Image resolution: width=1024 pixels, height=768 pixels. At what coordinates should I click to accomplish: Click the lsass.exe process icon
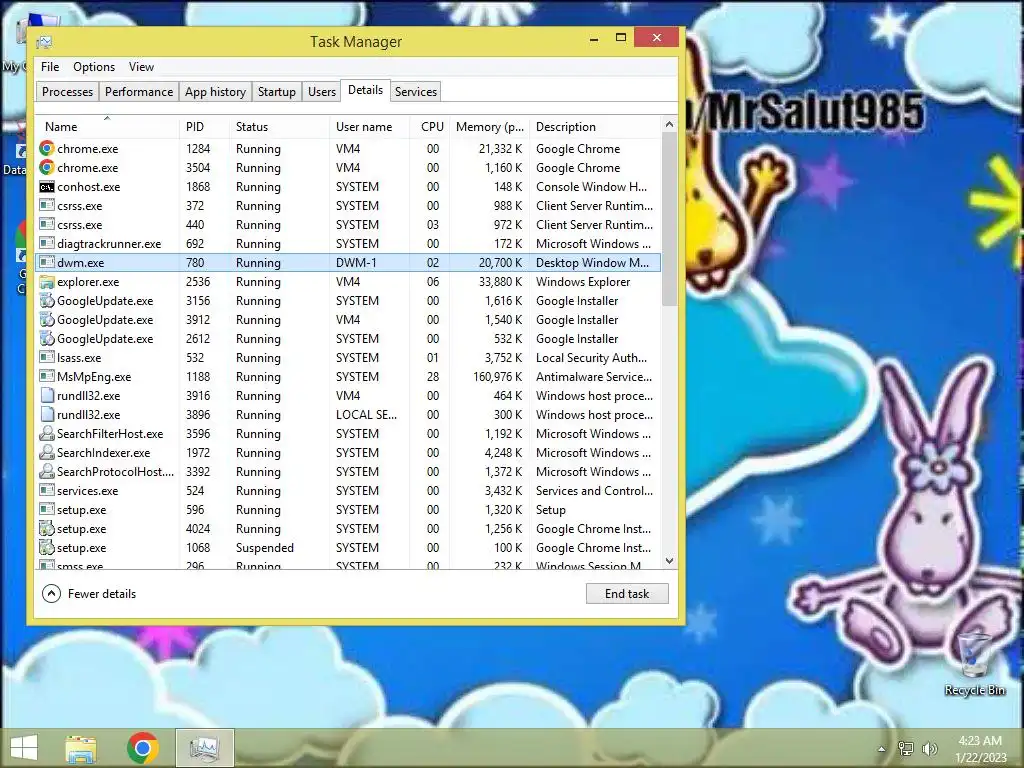(x=46, y=358)
